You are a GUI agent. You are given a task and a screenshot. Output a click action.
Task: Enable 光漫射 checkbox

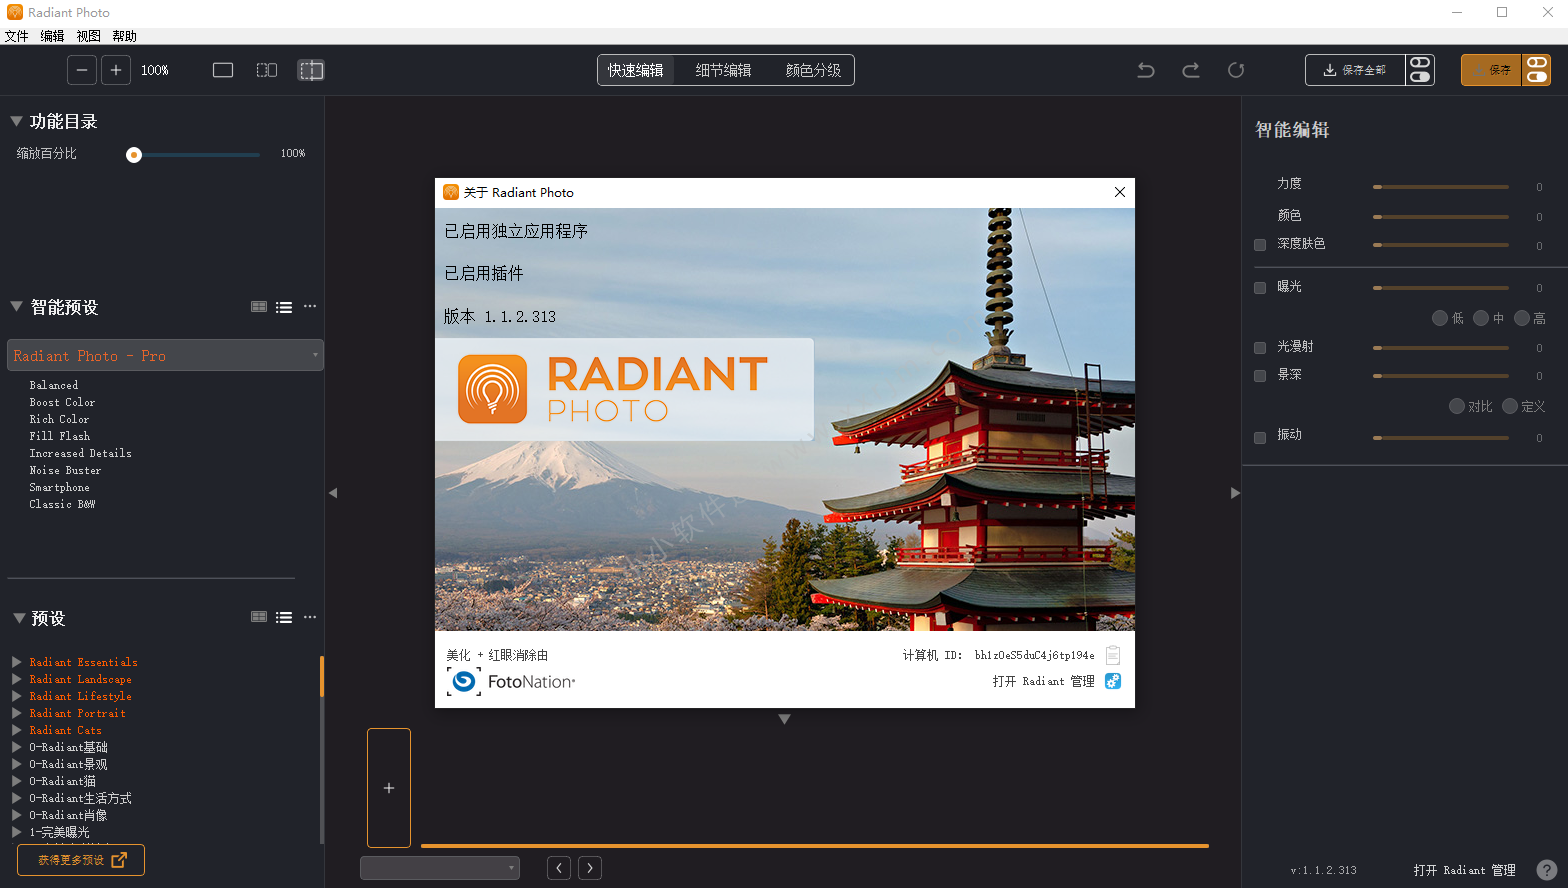[x=1260, y=348]
